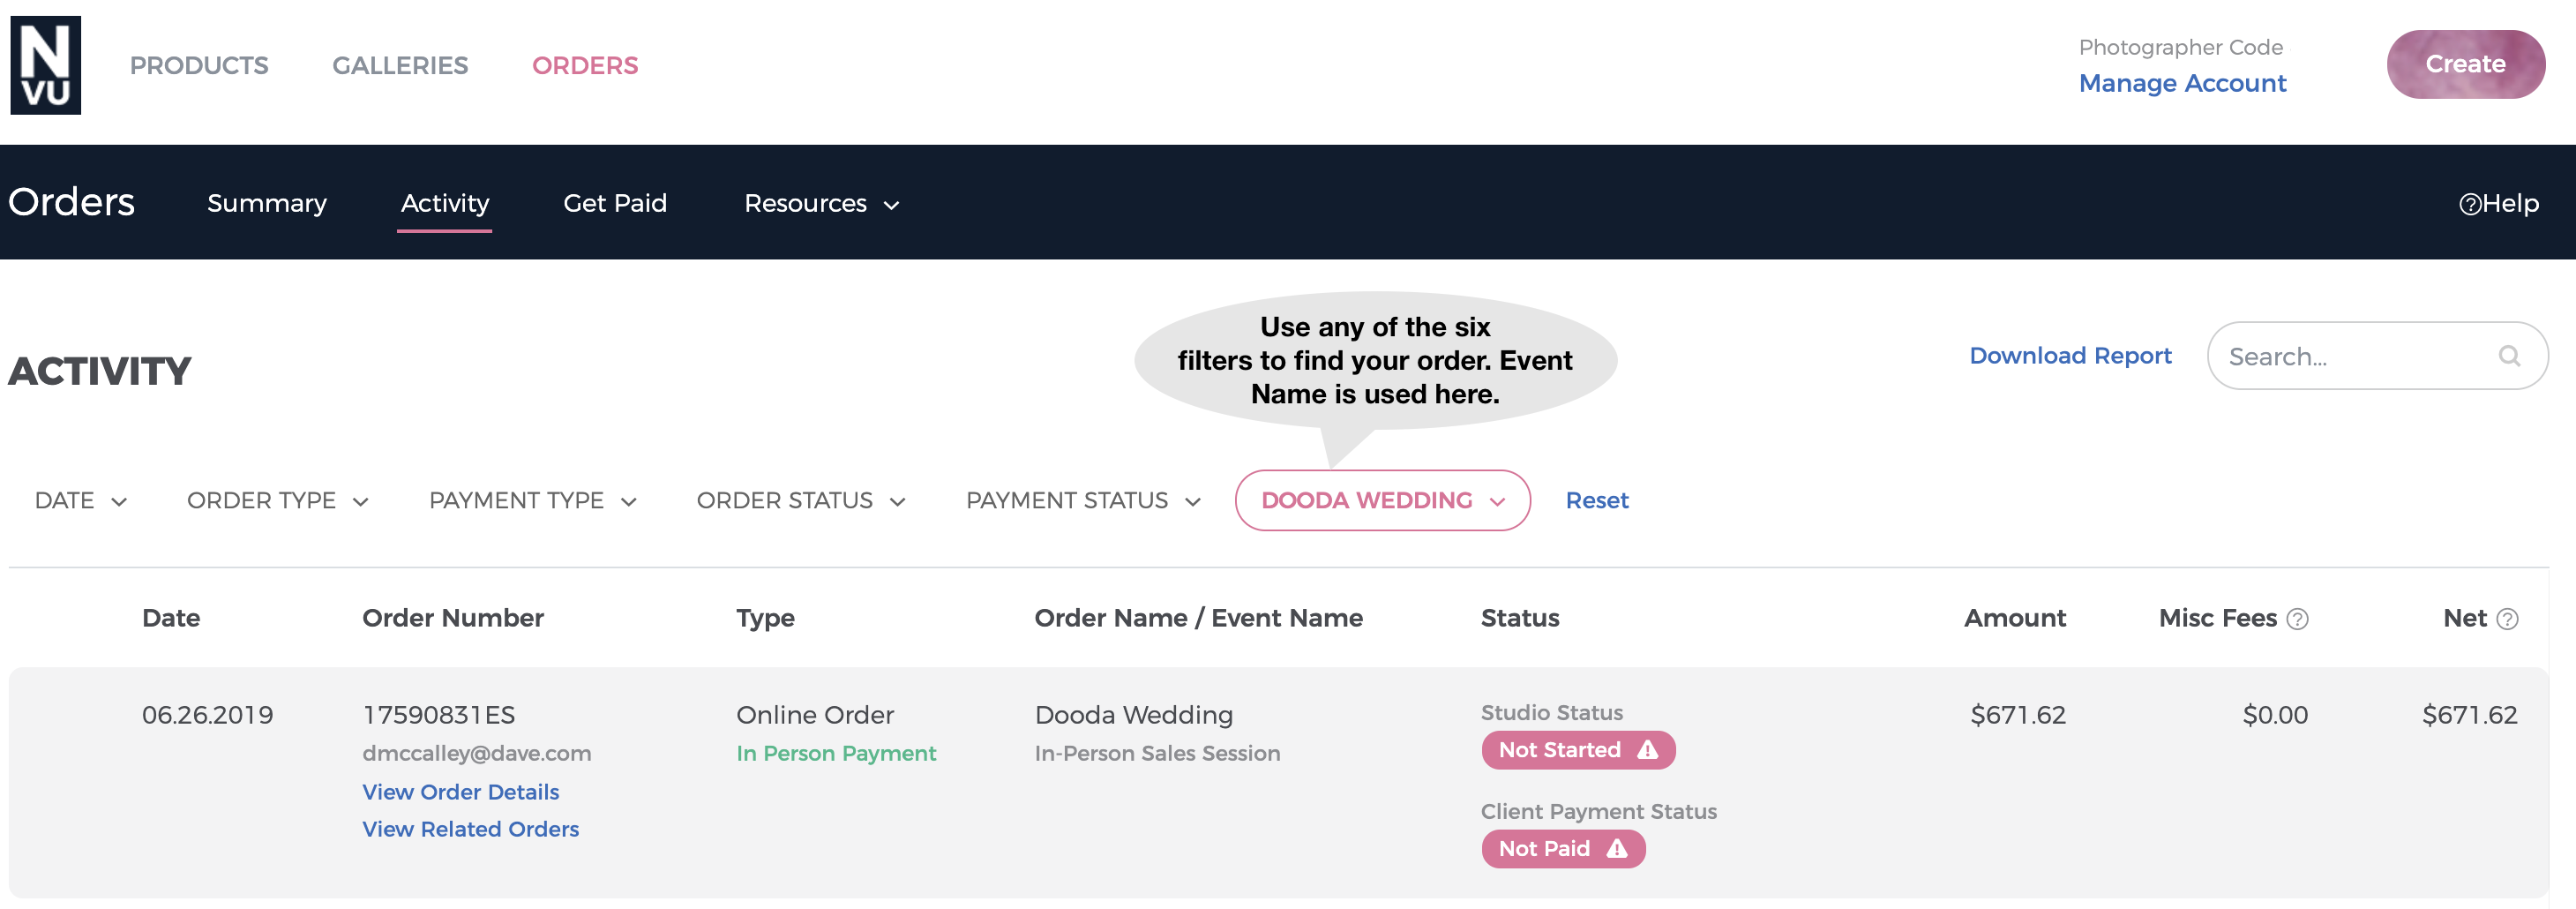The height and width of the screenshot is (909, 2576).
Task: Switch to the Summary tab
Action: (267, 203)
